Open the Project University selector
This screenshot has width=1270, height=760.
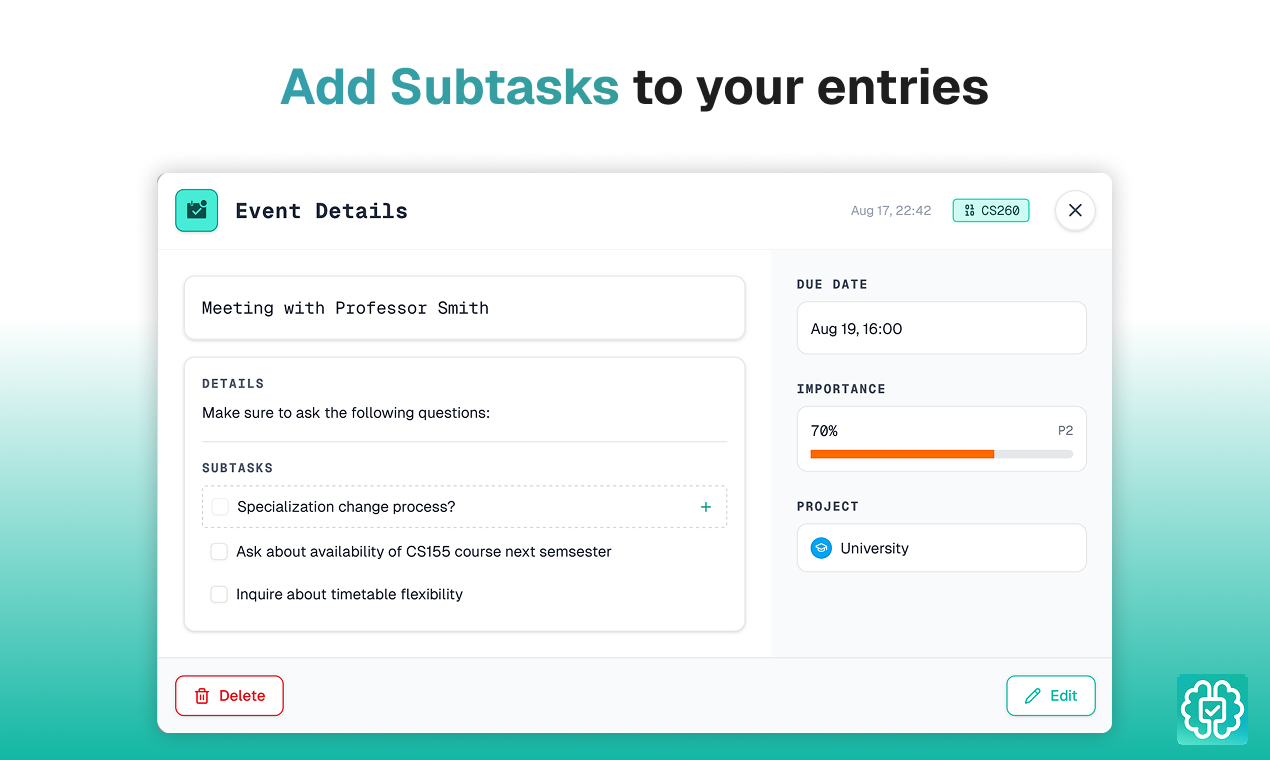click(941, 548)
